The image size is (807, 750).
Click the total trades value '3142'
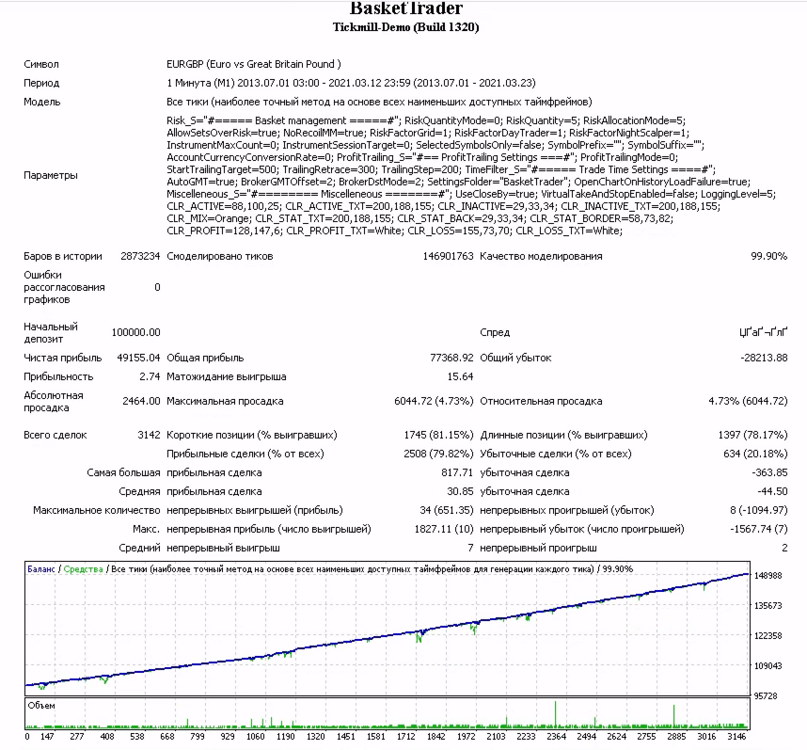coord(149,435)
